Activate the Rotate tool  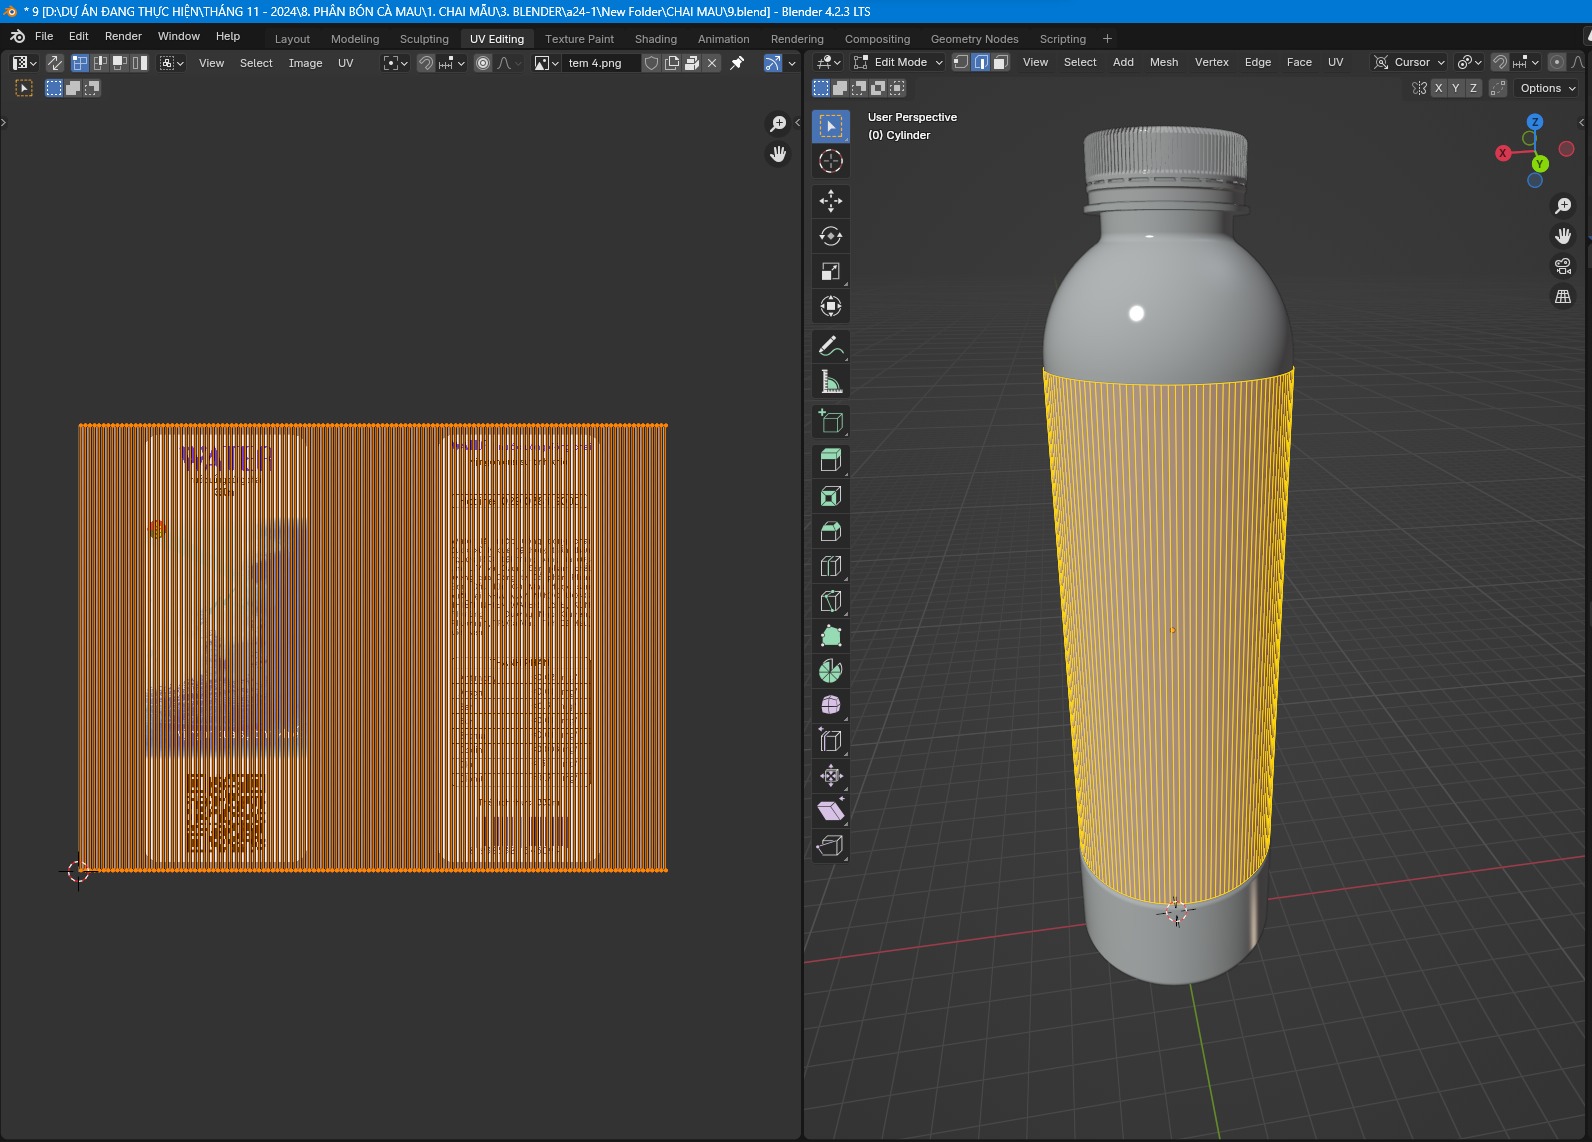pyautogui.click(x=831, y=236)
